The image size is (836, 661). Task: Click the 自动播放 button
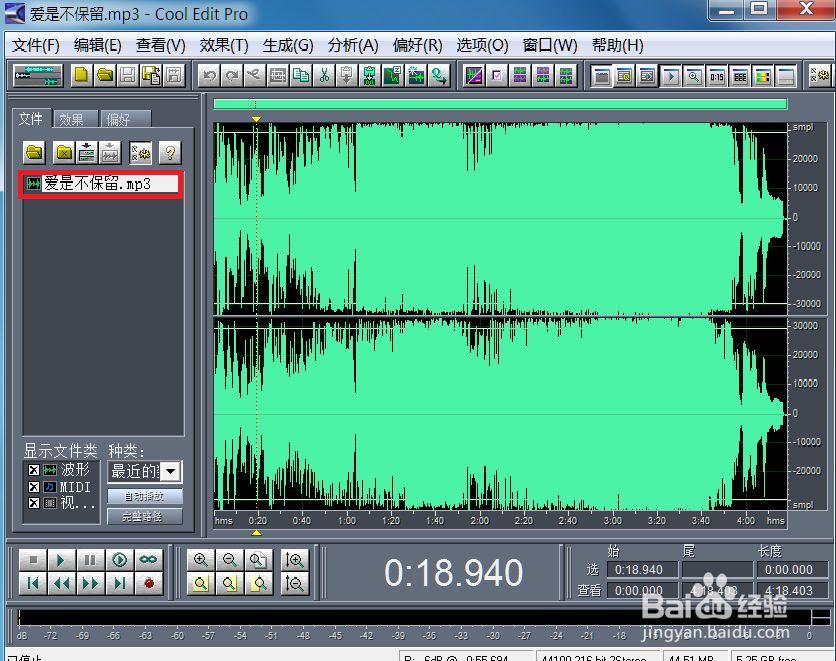click(x=144, y=496)
